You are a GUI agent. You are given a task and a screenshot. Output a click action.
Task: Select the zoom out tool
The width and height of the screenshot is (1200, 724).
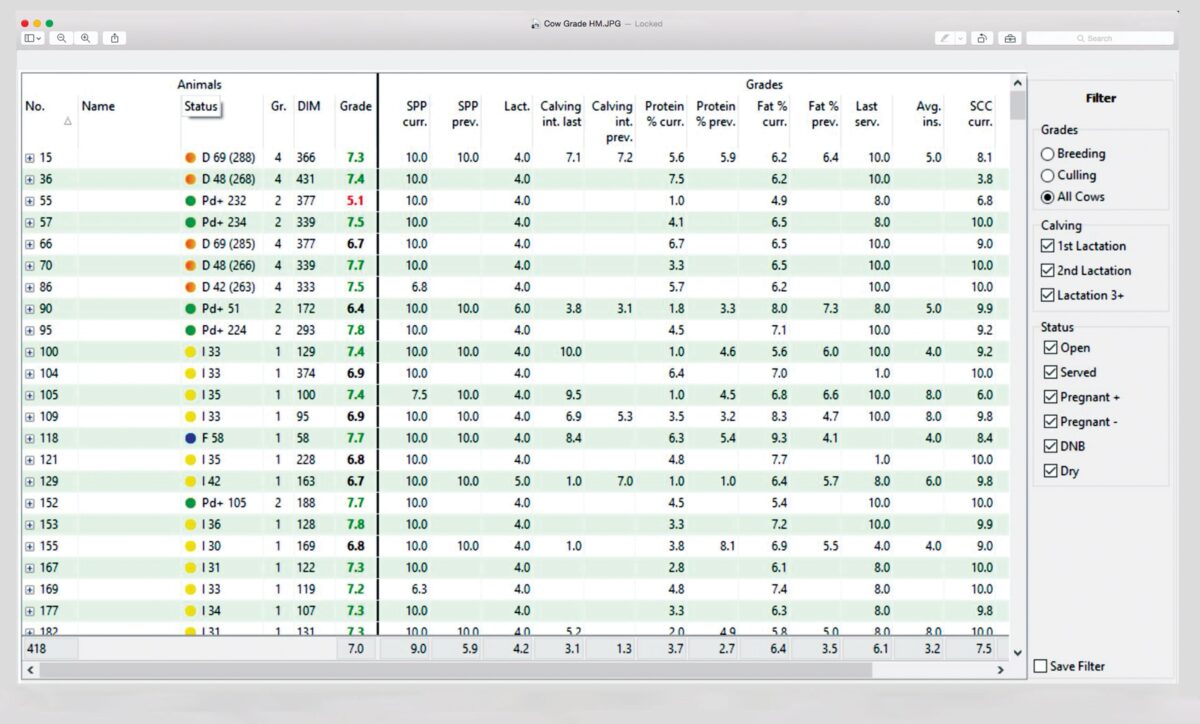pyautogui.click(x=62, y=38)
